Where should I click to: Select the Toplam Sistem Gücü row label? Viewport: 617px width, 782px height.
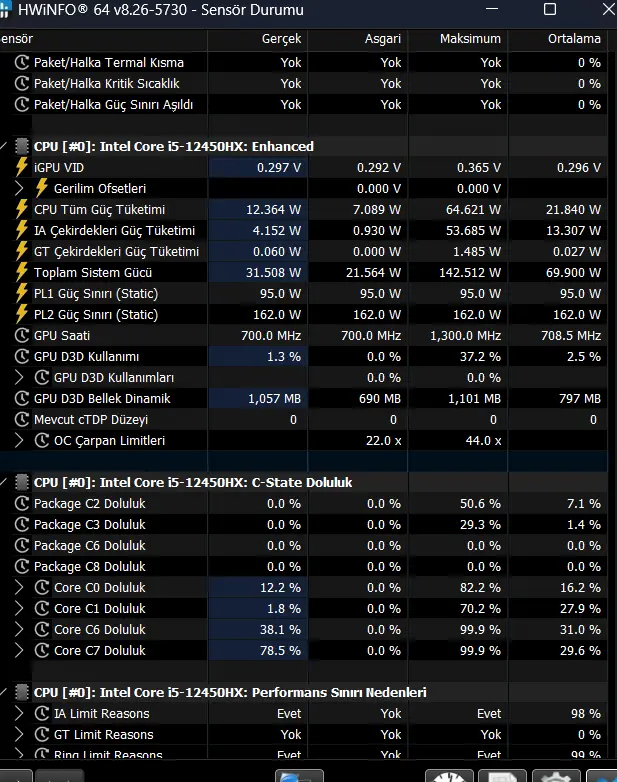coord(93,272)
